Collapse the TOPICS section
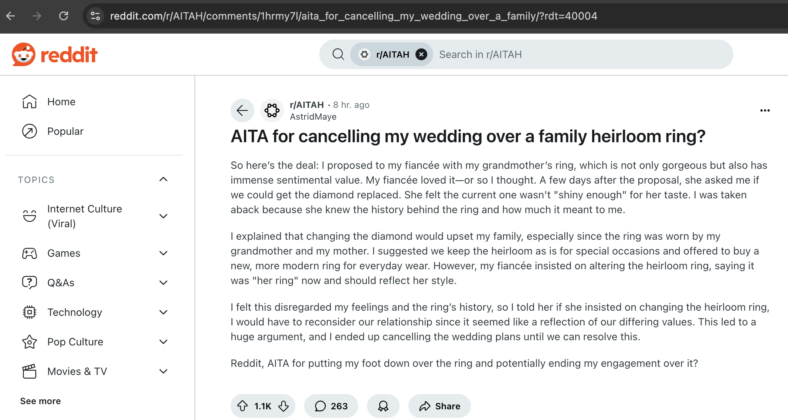 (x=163, y=179)
